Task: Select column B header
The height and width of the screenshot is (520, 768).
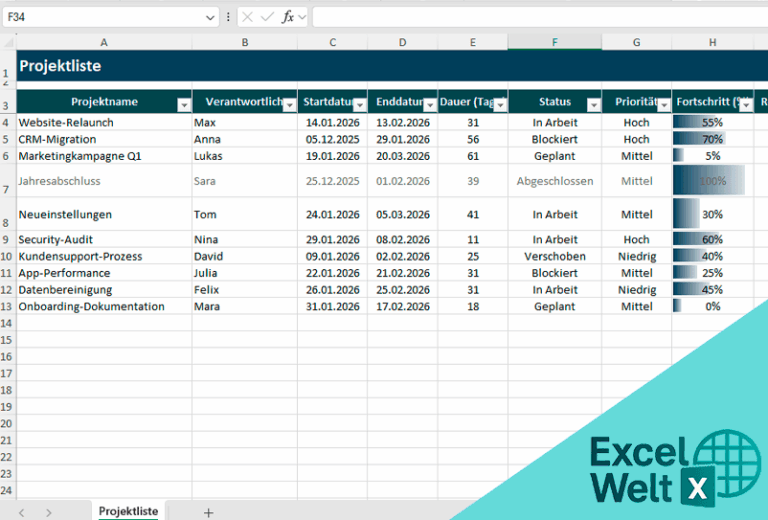Action: coord(245,43)
